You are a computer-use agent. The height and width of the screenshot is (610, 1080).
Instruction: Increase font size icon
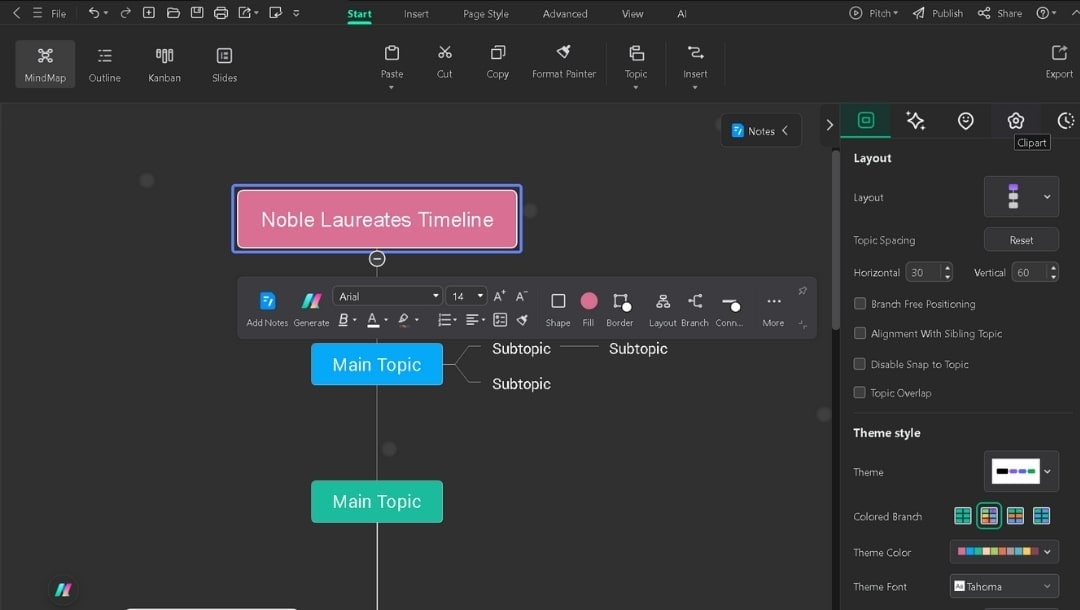coord(499,296)
